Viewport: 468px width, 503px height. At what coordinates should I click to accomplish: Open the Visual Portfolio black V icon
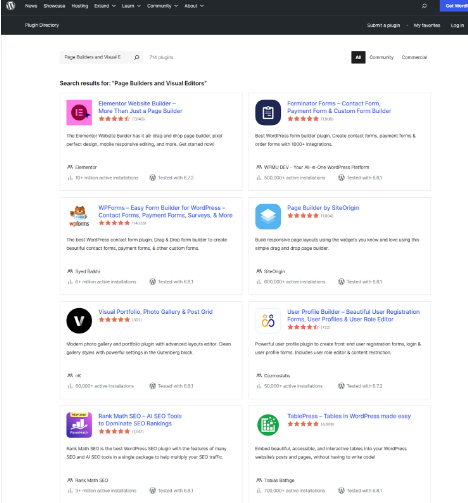click(x=79, y=321)
